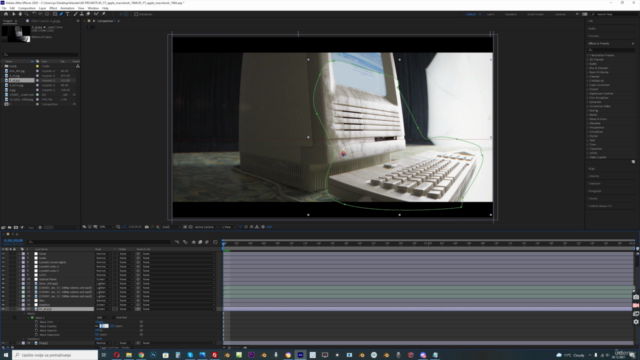The height and width of the screenshot is (360, 640).
Task: Click the green Mask 1 color swatch
Action: click(x=32, y=318)
